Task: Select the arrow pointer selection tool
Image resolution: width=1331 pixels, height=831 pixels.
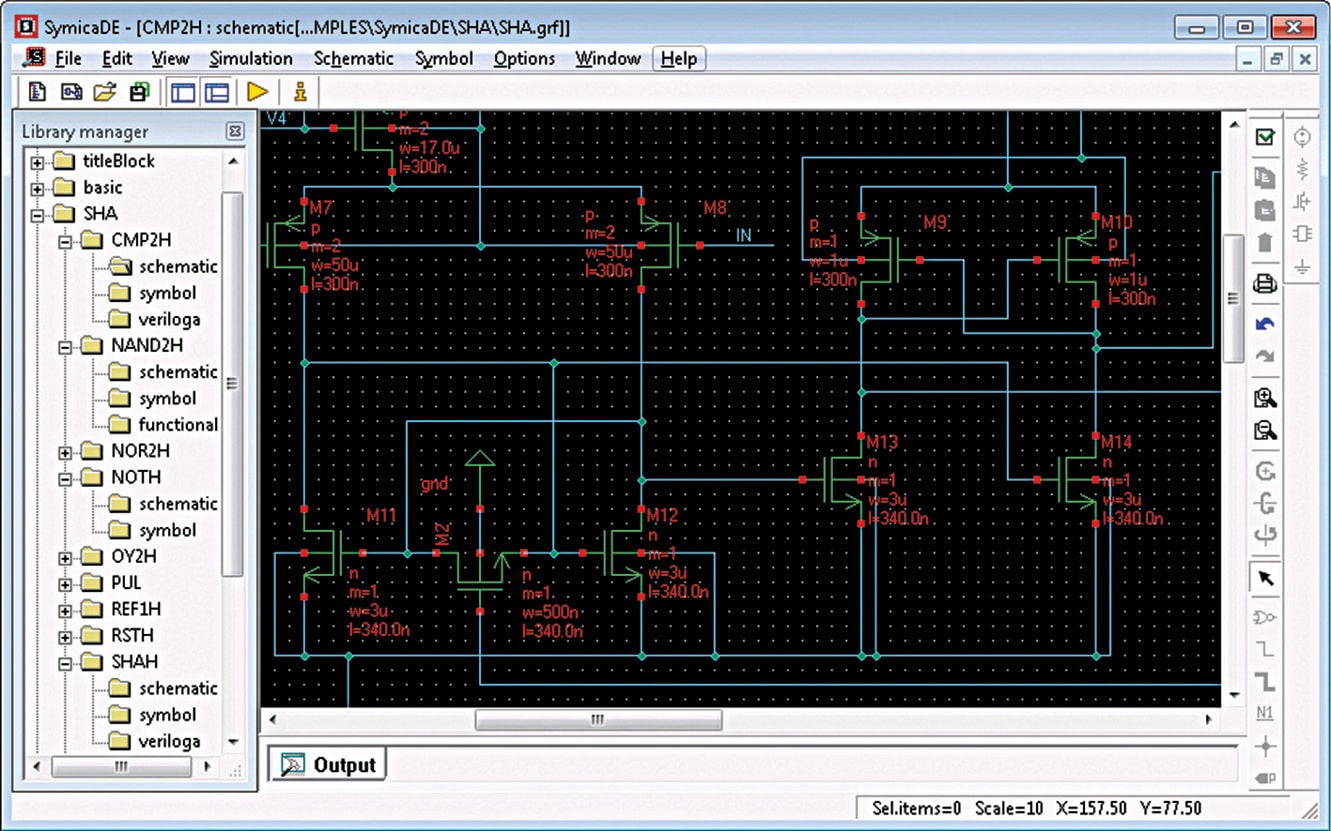Action: (x=1265, y=579)
